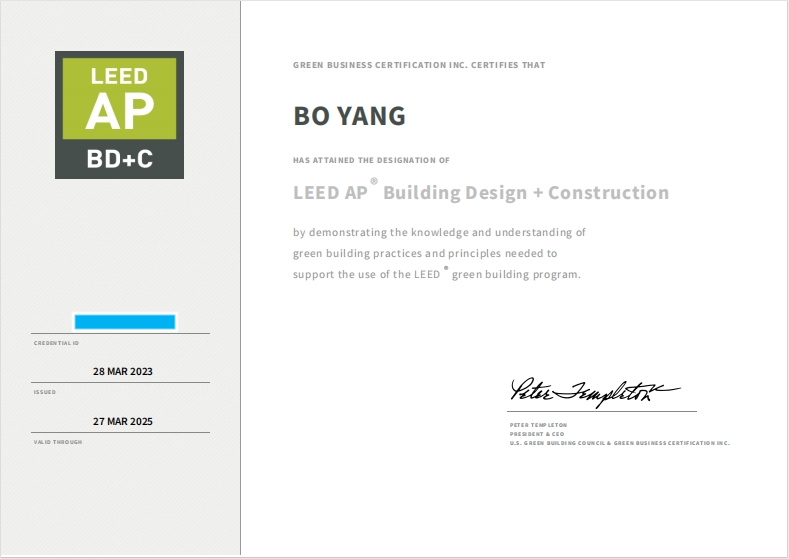Click the printed name 'PETER TEMPLETON'
The image size is (789, 559).
(538, 425)
